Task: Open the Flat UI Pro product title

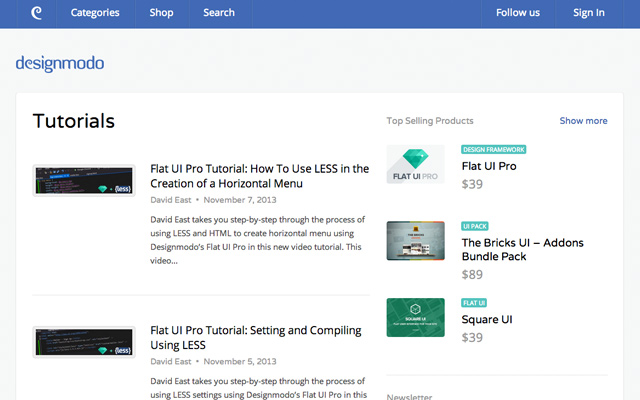Action: pyautogui.click(x=489, y=166)
